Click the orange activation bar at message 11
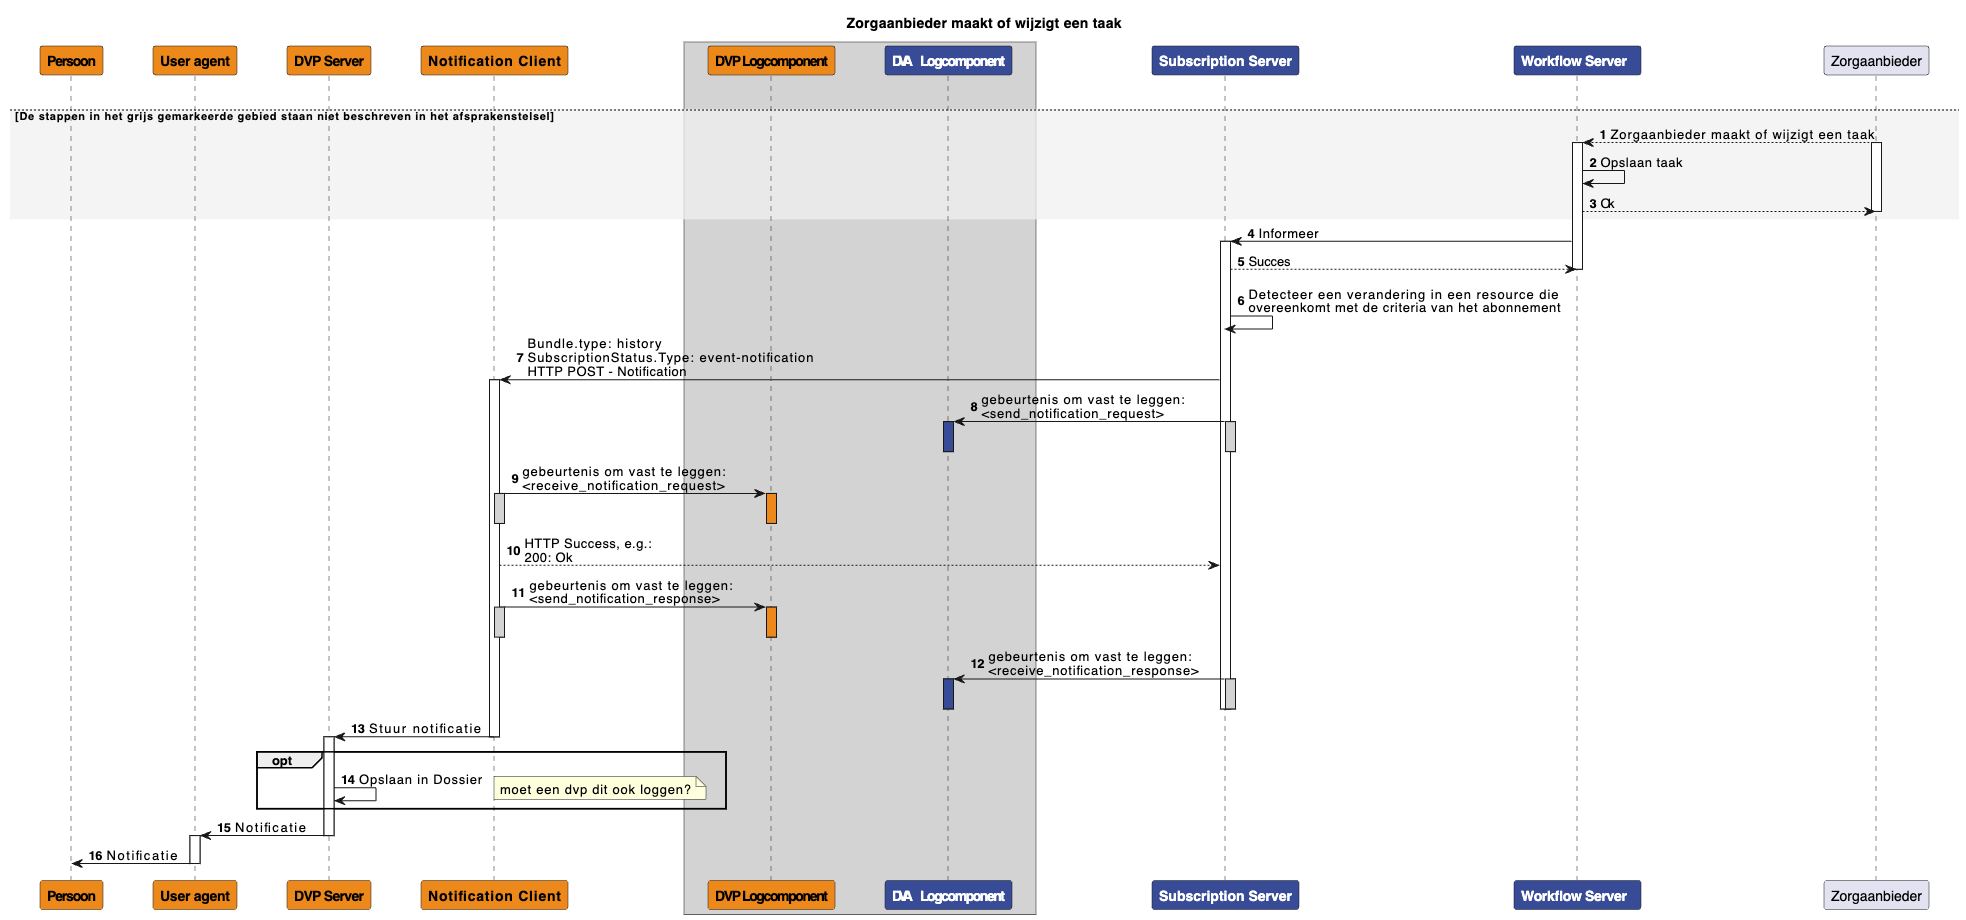 click(771, 622)
